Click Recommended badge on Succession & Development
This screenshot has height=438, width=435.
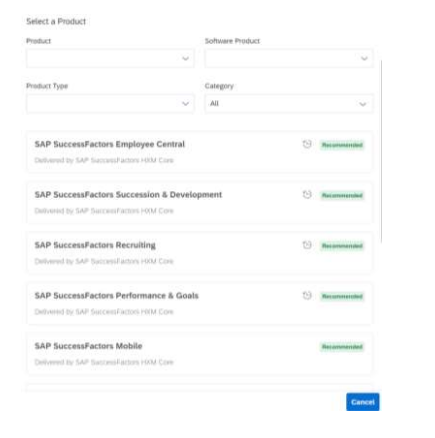click(342, 195)
